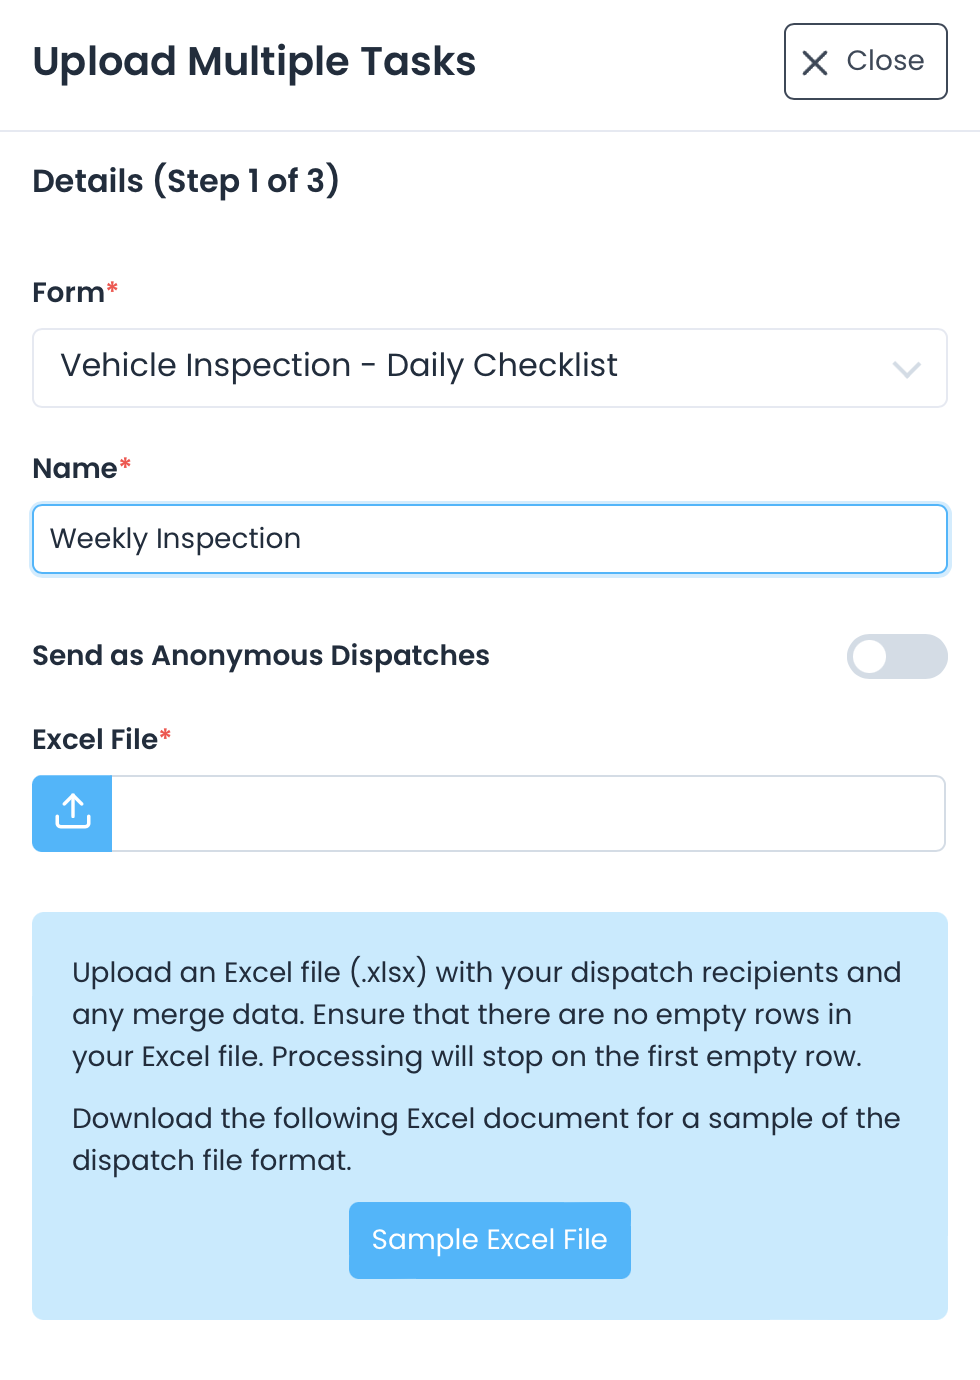Toggle the anonymous dispatches switch
The height and width of the screenshot is (1380, 980).
pos(897,657)
